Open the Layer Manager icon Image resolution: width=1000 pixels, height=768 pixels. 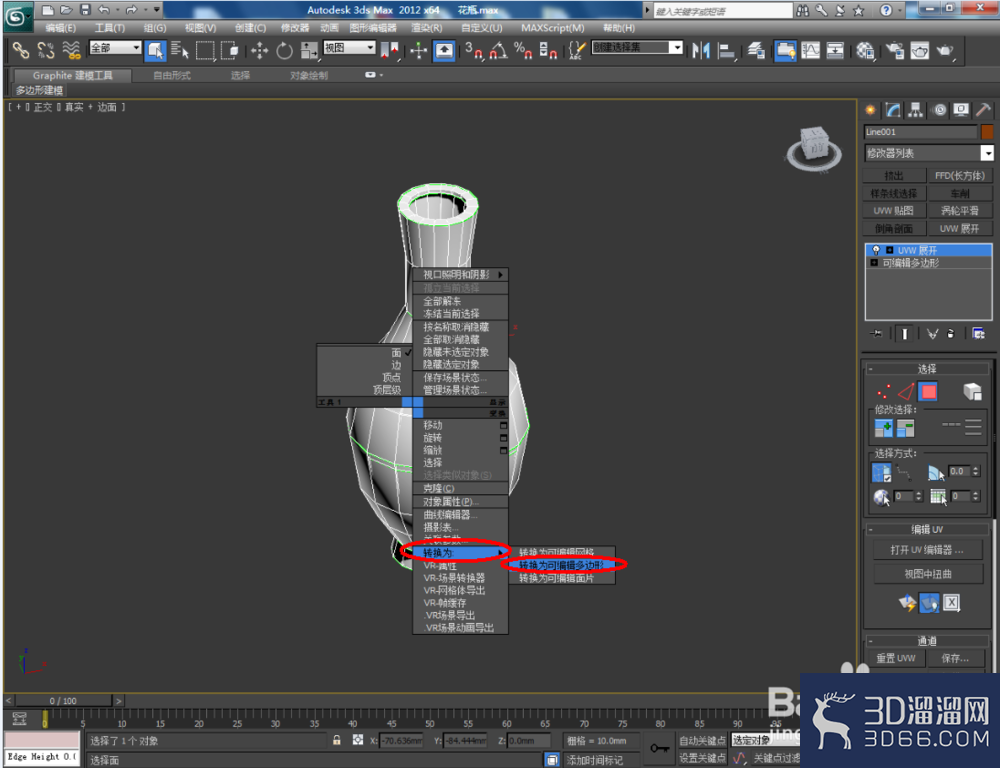tap(756, 50)
